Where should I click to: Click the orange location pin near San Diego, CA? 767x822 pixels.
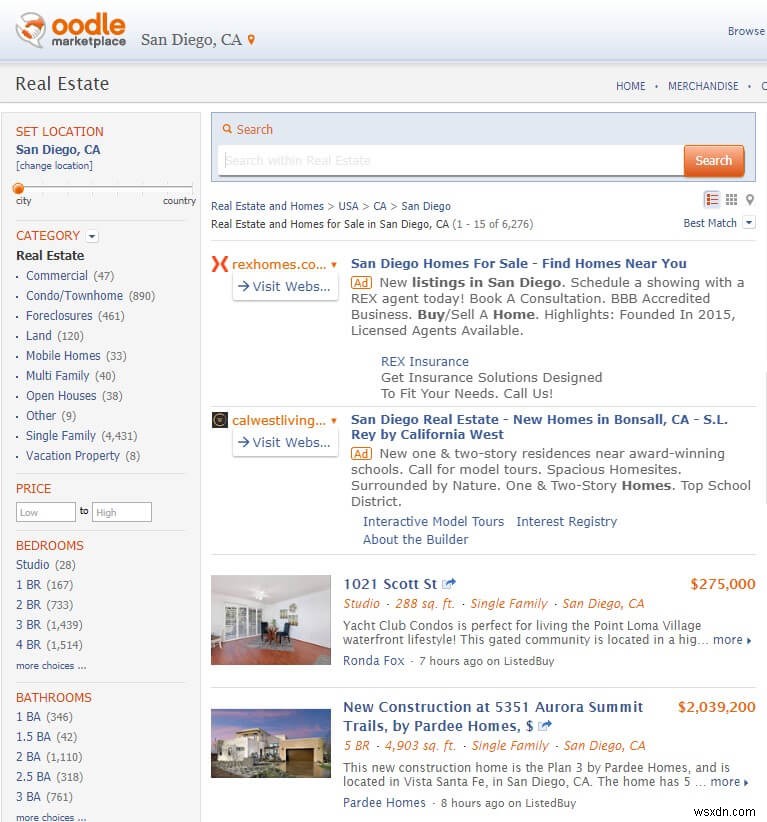click(x=251, y=40)
